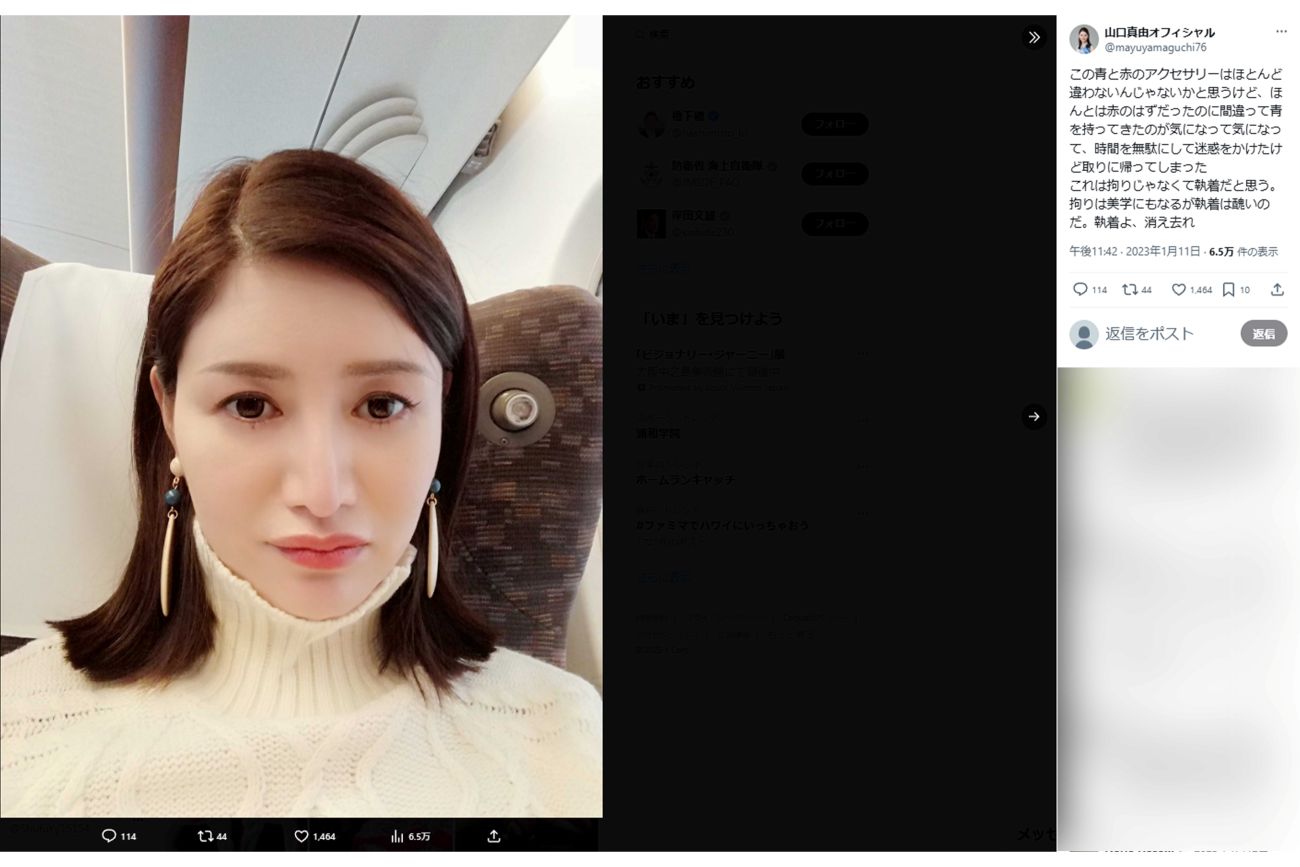Click reply icon in right post panel

1080,290
